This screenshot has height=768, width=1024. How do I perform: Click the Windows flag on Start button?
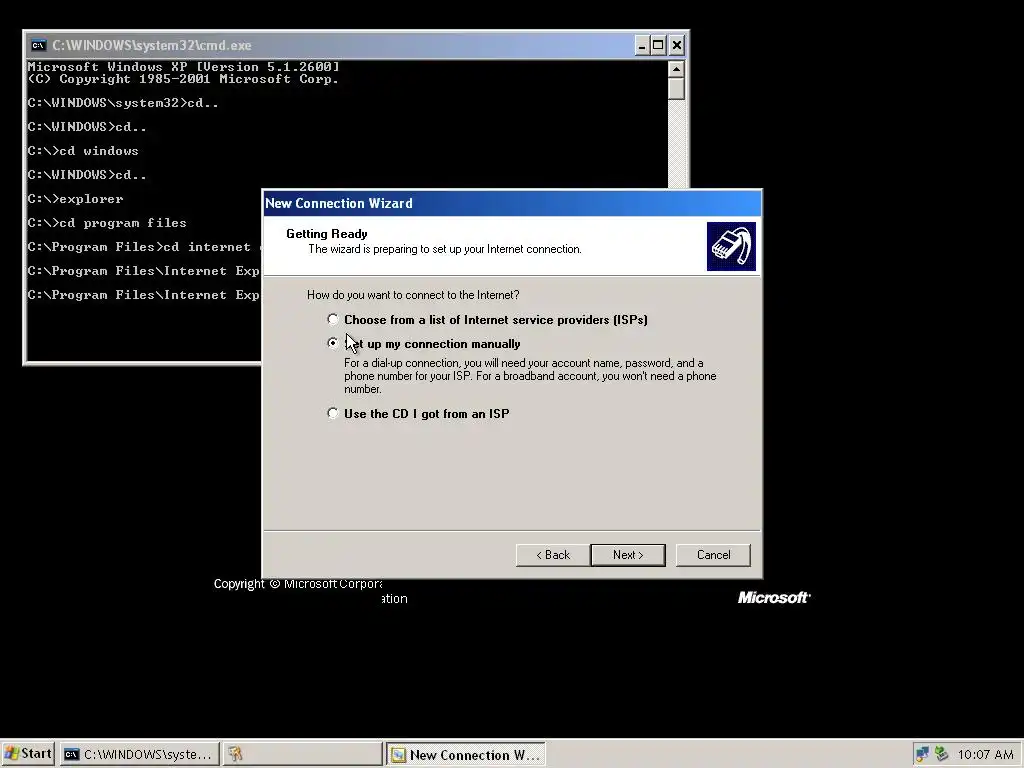(11, 754)
